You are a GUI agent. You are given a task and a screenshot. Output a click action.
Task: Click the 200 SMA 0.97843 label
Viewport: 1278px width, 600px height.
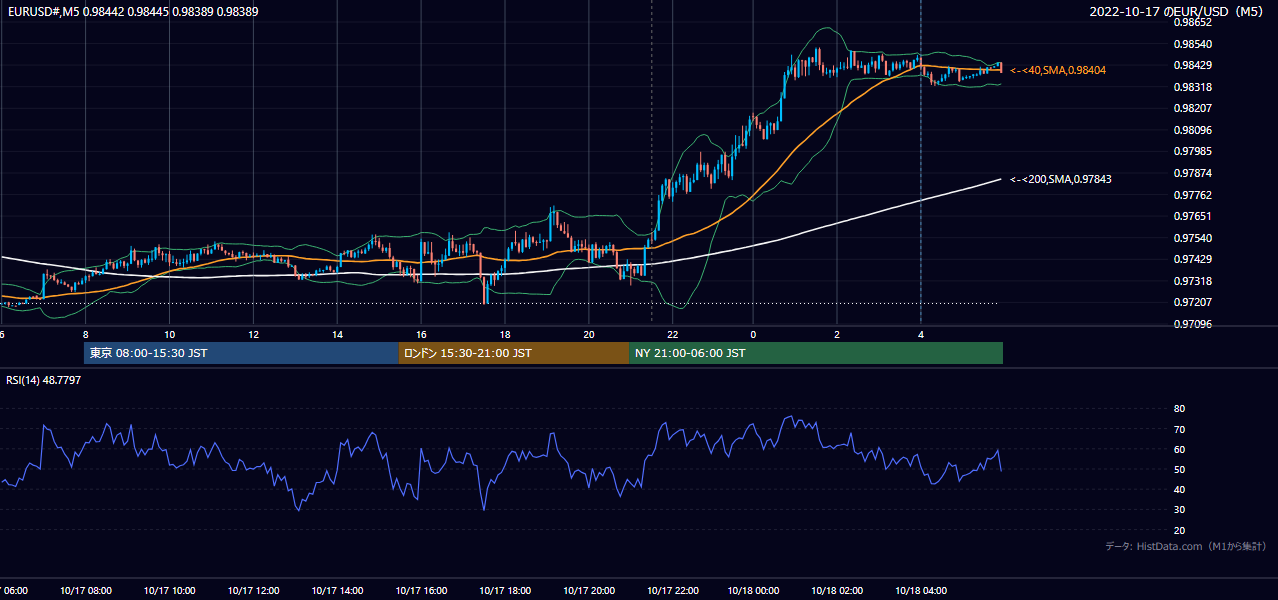(1060, 179)
